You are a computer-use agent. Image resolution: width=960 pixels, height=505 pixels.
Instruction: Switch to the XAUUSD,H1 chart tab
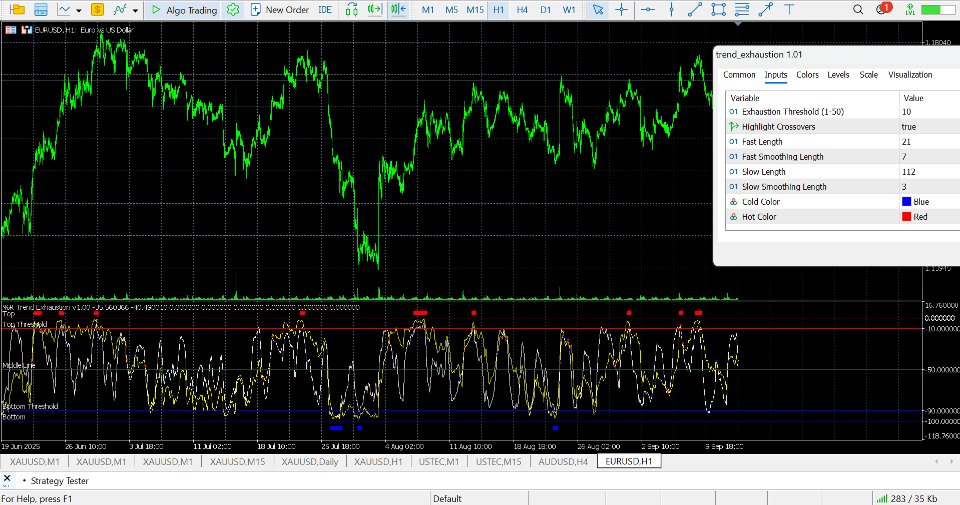coord(378,462)
